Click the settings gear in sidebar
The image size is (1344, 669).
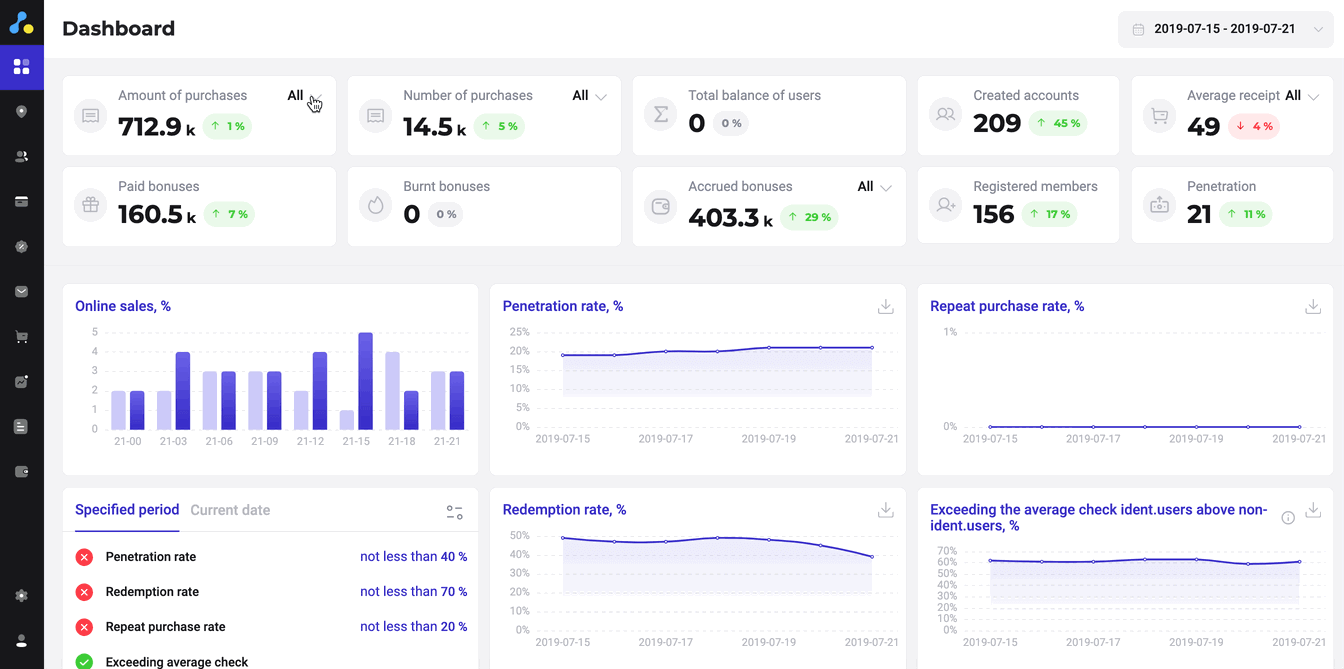point(21,596)
